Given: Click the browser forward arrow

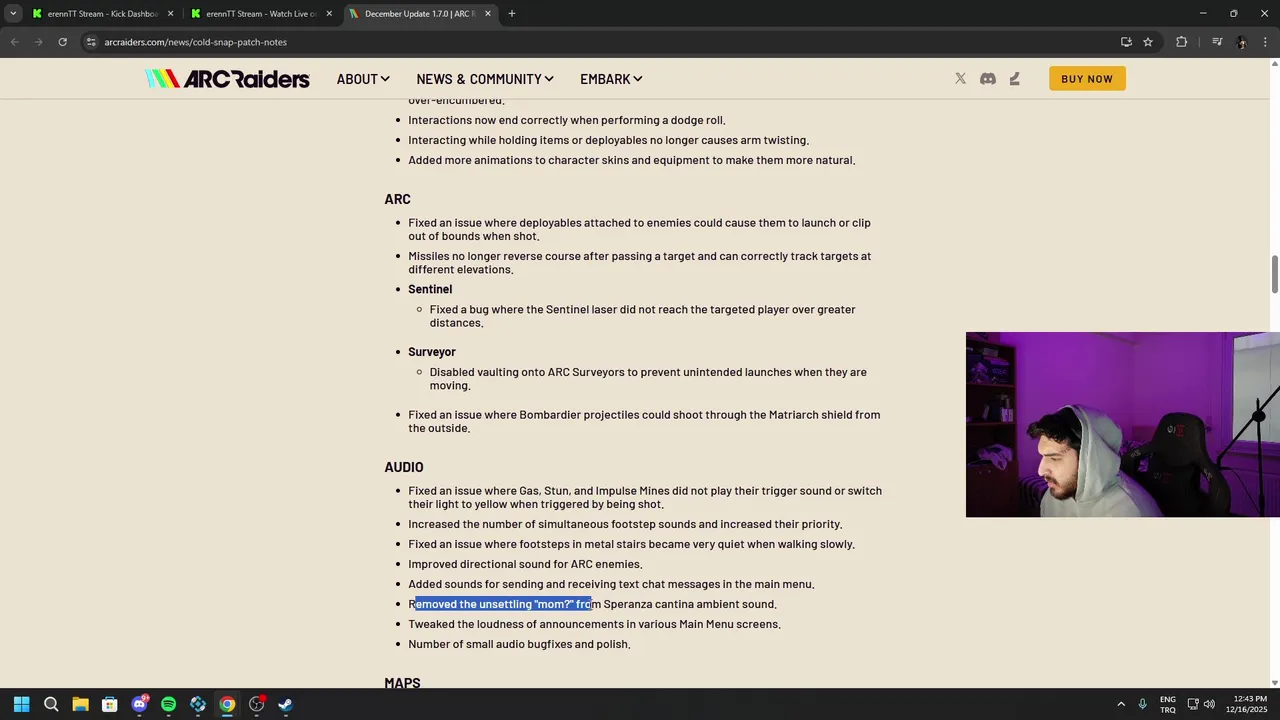Looking at the screenshot, I should (38, 42).
